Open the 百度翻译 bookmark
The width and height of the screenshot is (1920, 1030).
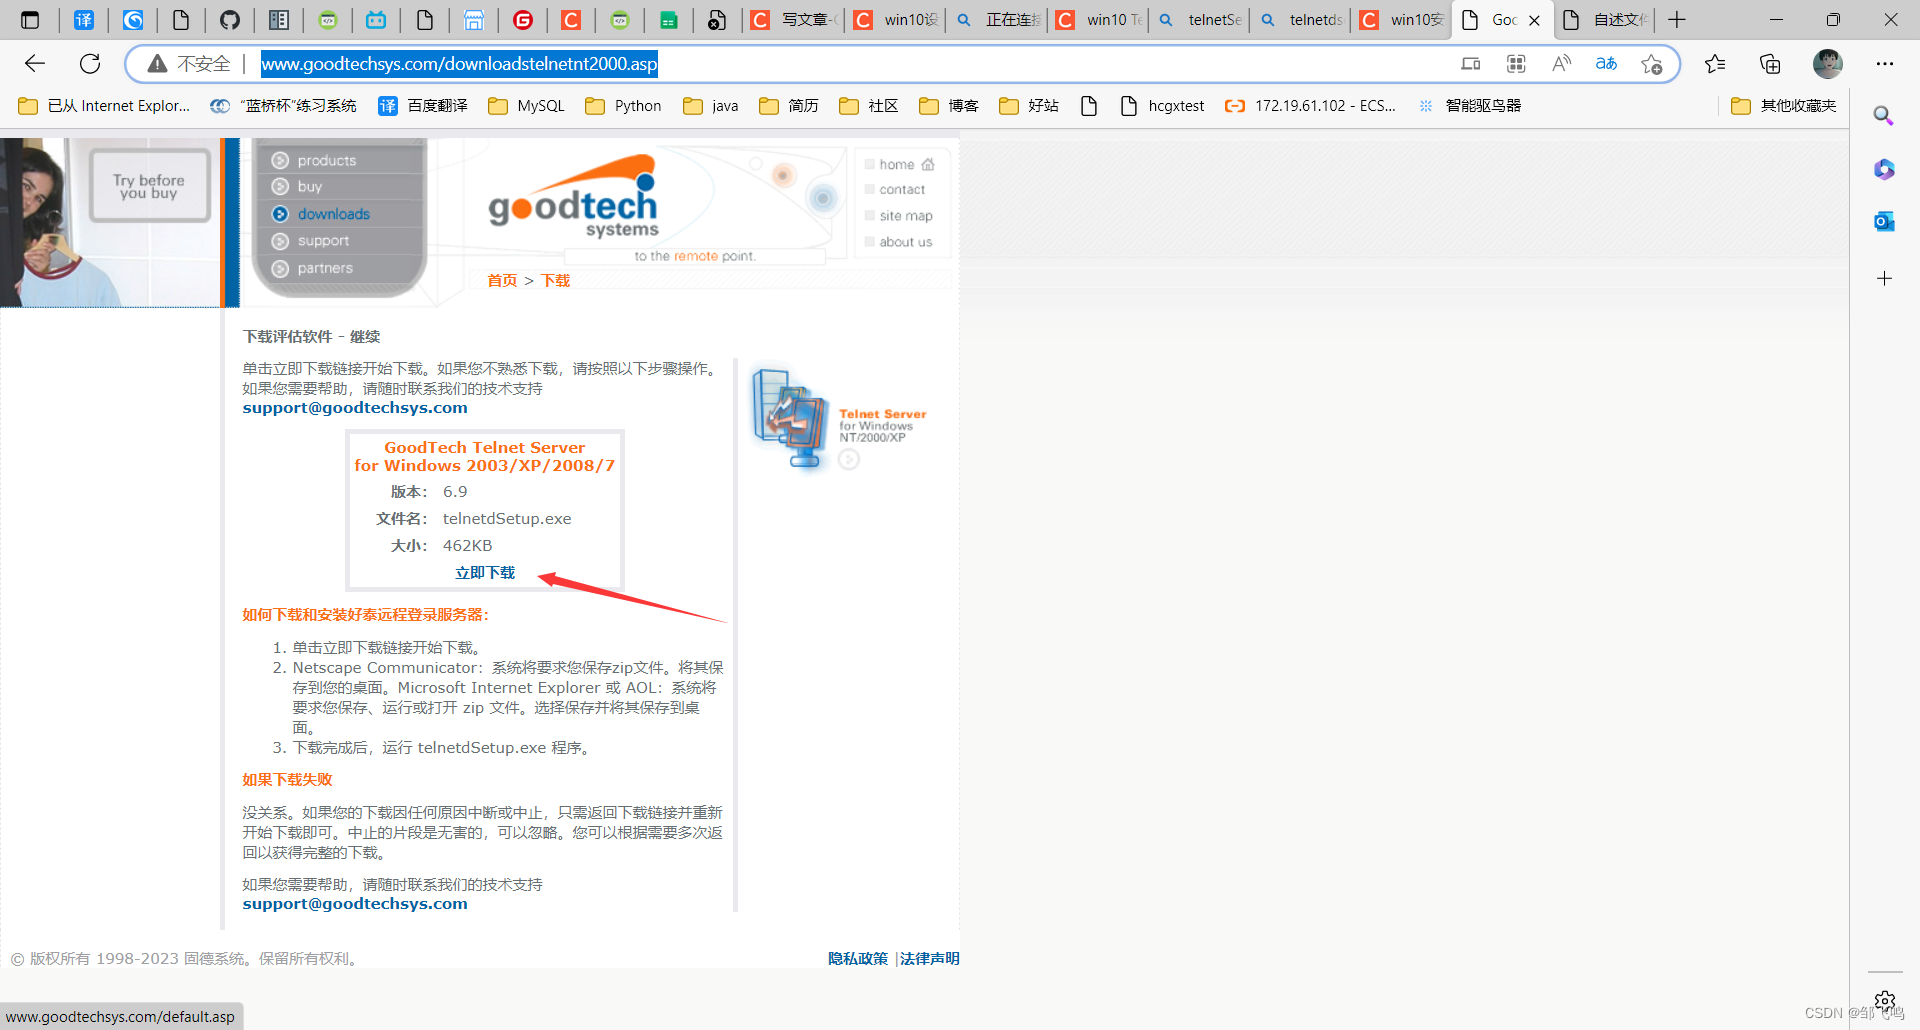pyautogui.click(x=423, y=106)
